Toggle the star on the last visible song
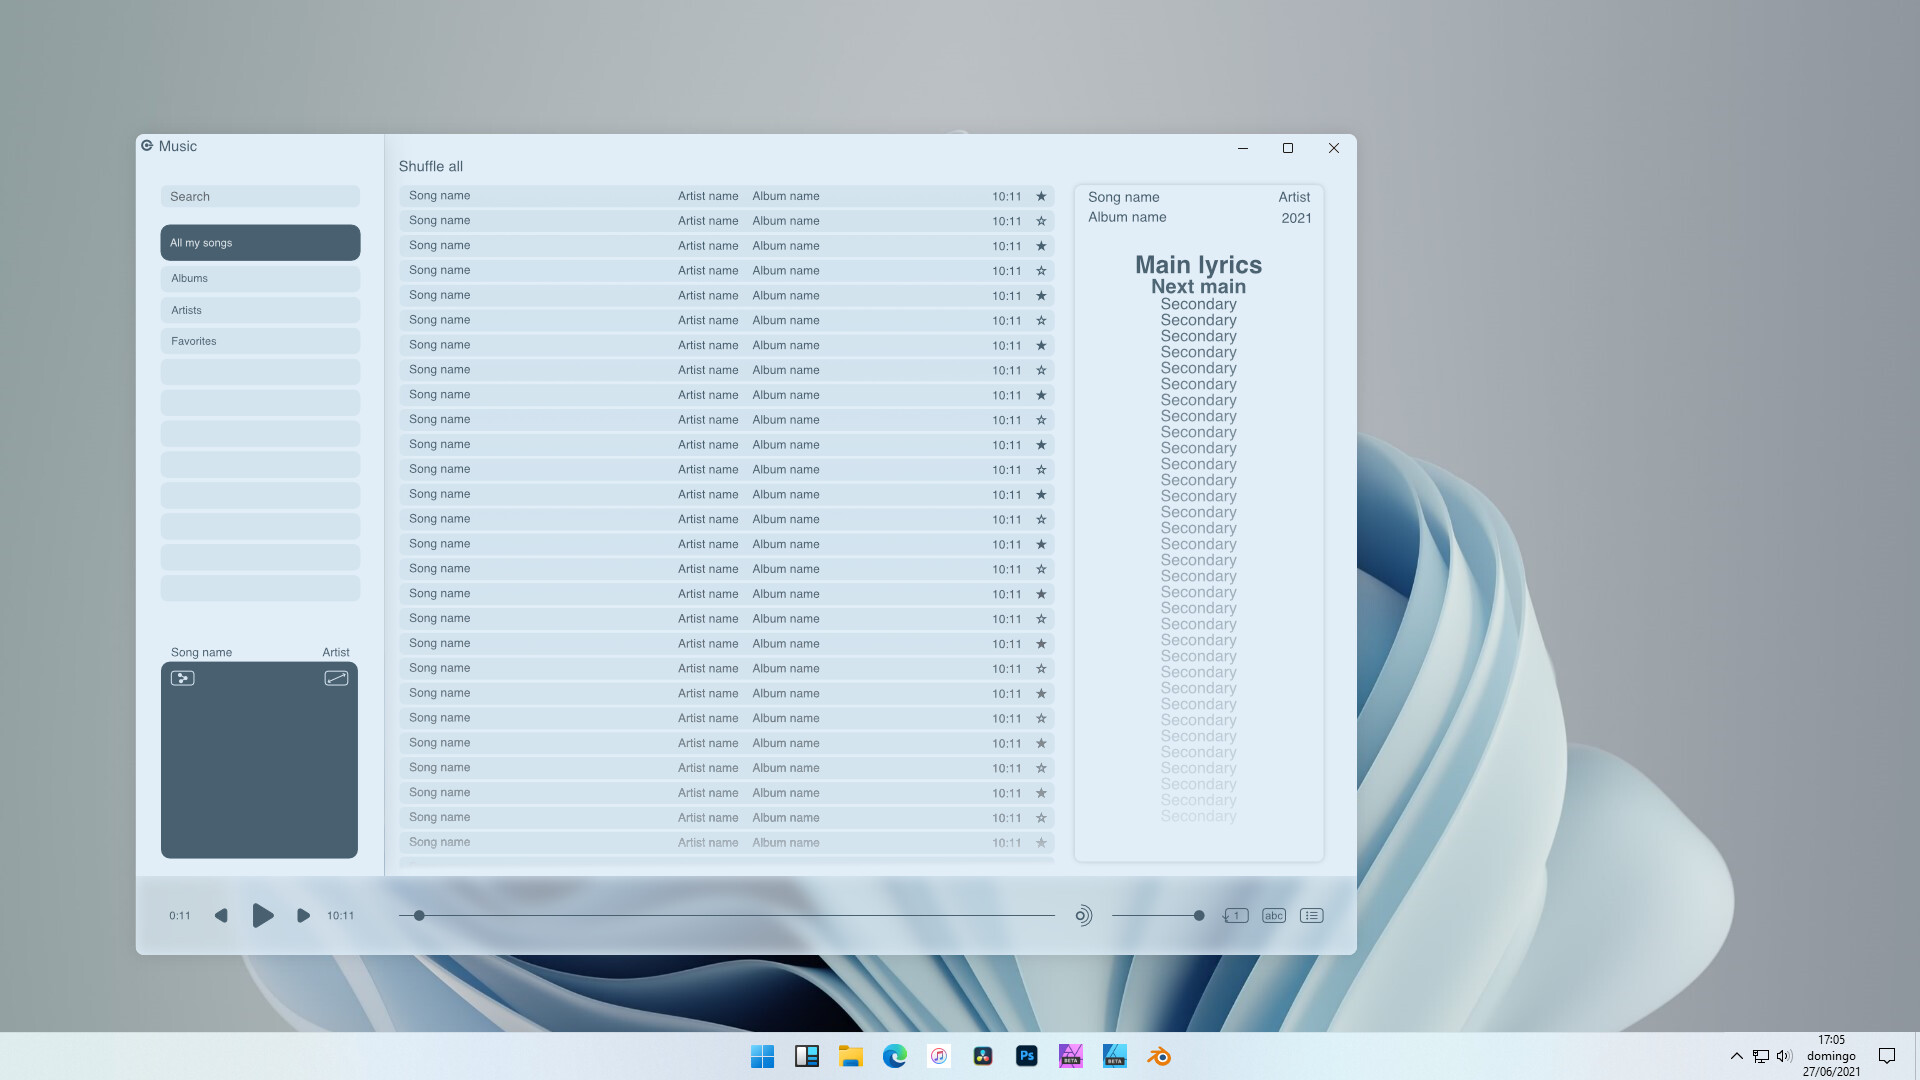Screen dimensions: 1920x1080 [1040, 842]
